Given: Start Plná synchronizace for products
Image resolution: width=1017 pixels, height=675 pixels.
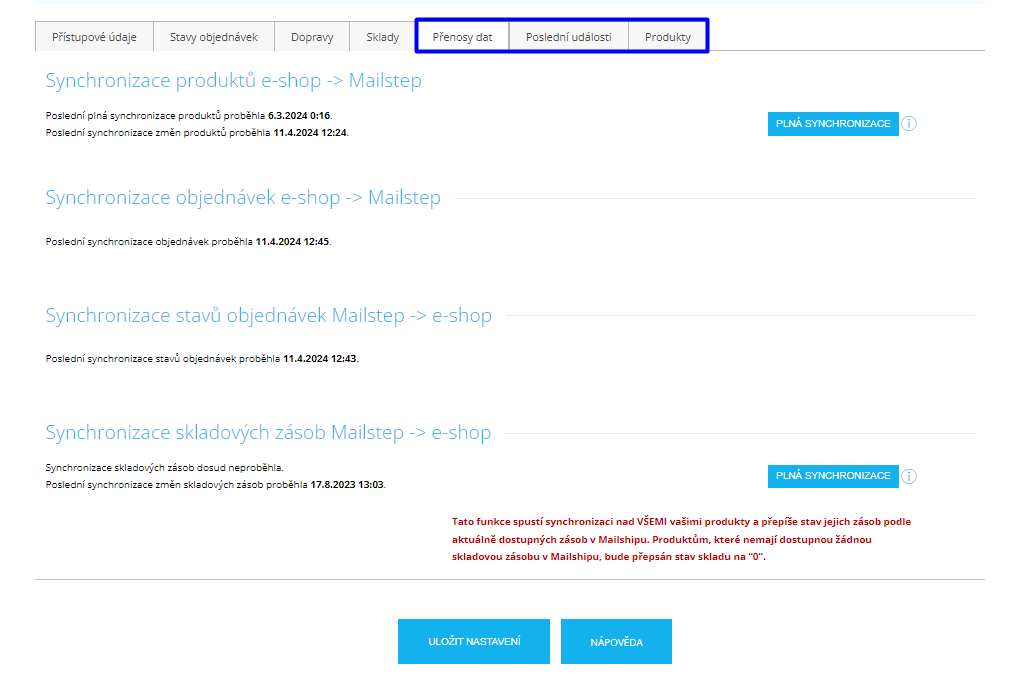Looking at the screenshot, I should click(x=832, y=124).
